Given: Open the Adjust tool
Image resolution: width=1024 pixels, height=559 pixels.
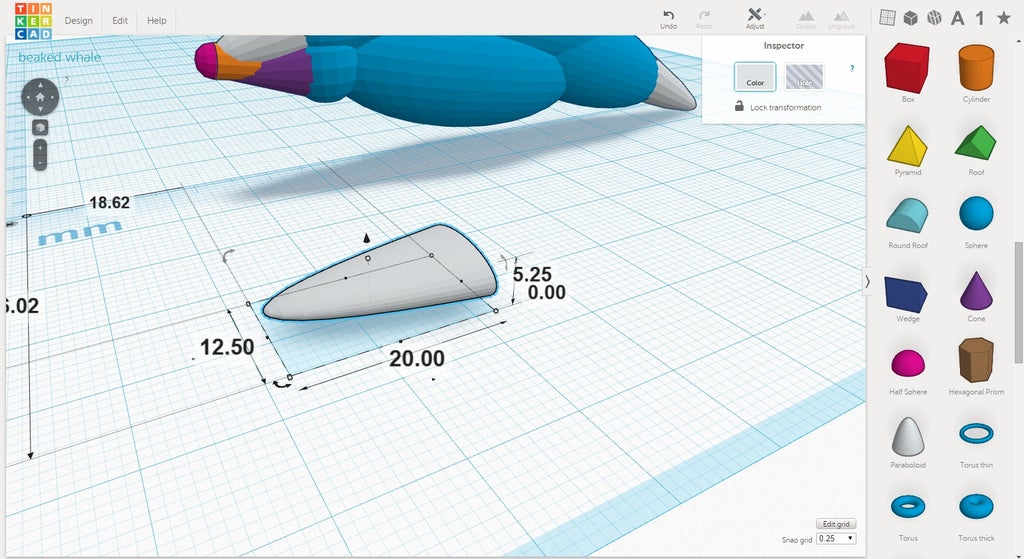Looking at the screenshot, I should (755, 18).
